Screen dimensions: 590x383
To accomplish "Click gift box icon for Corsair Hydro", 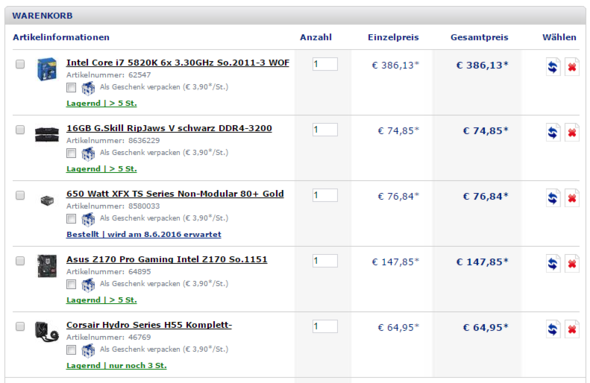I will (88, 350).
